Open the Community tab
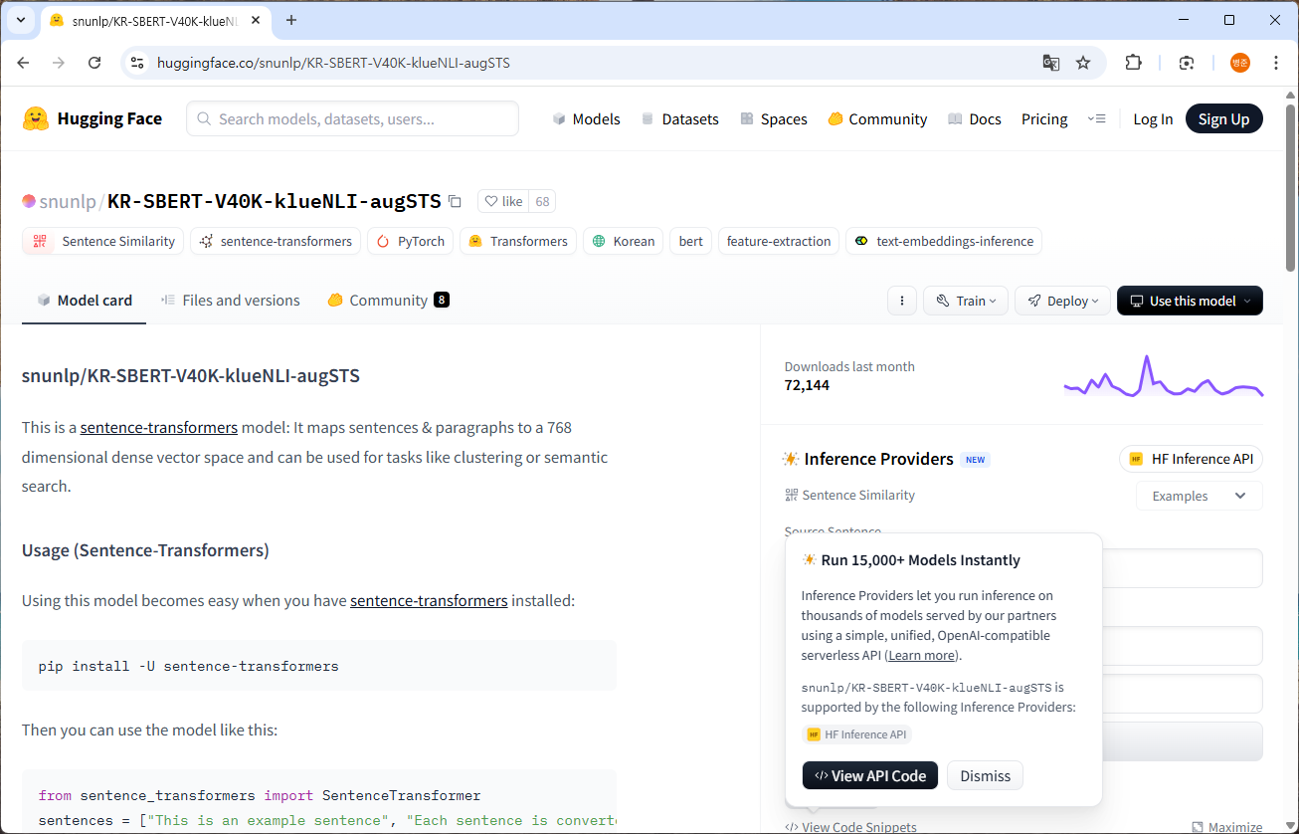The width and height of the screenshot is (1299, 834). pos(388,300)
